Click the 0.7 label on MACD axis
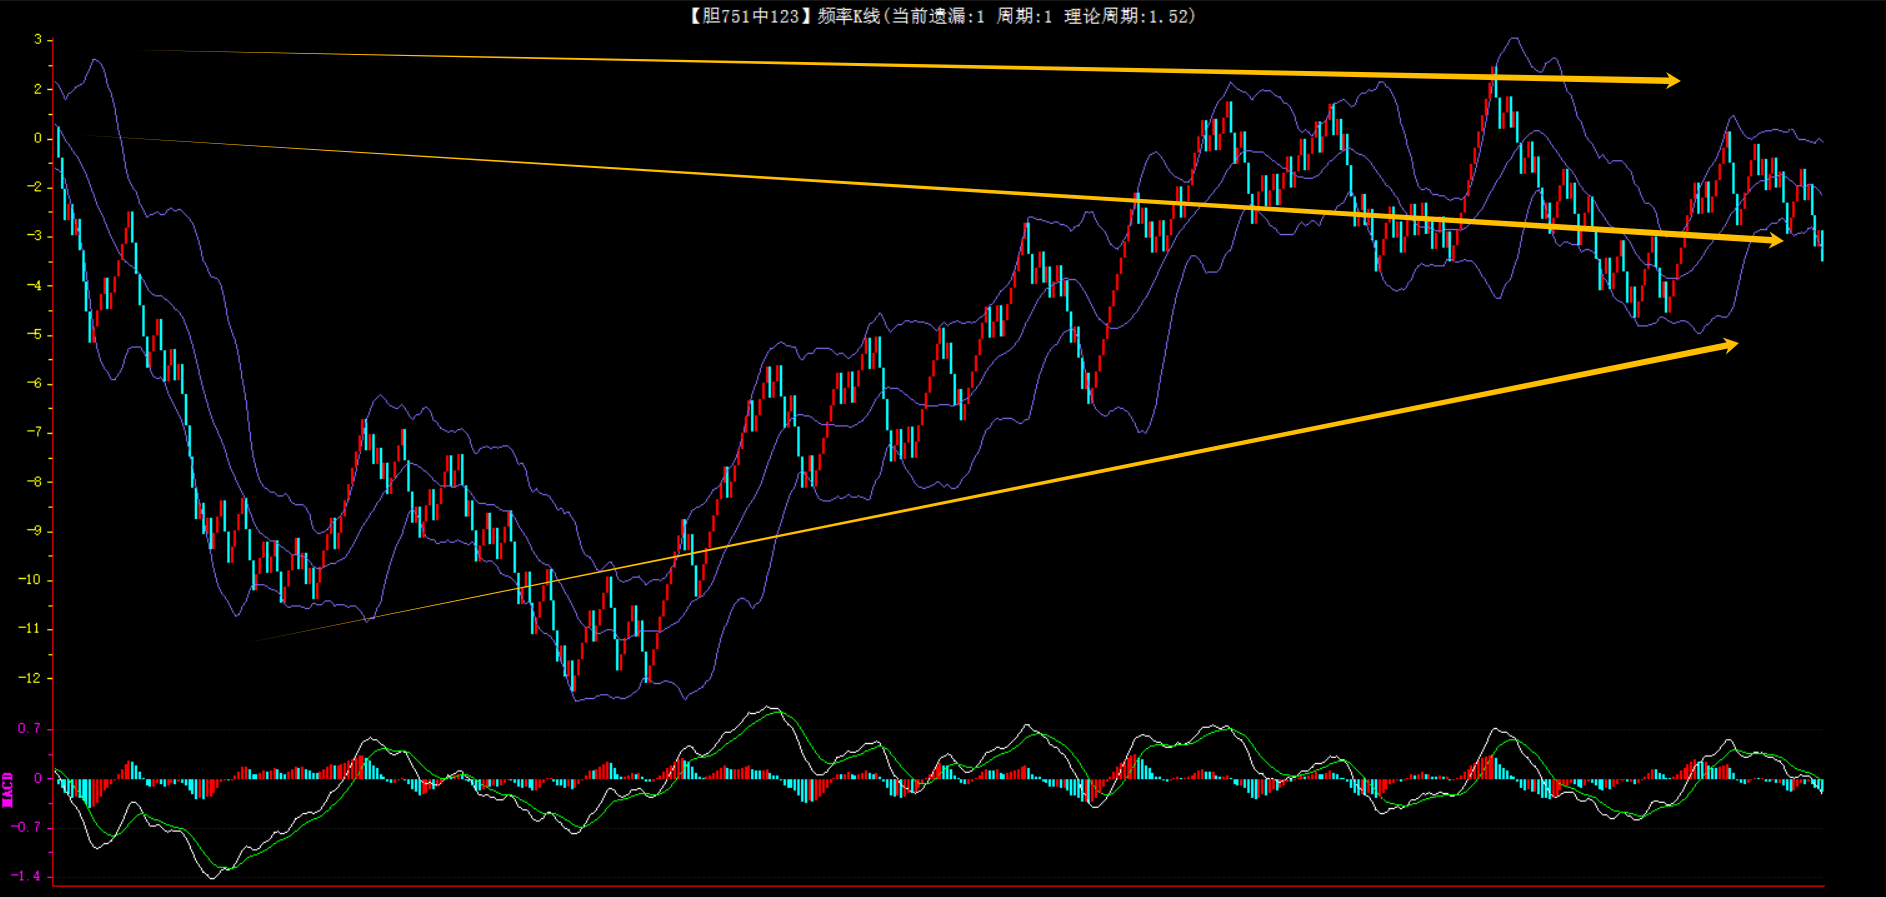1886x897 pixels. coord(29,728)
